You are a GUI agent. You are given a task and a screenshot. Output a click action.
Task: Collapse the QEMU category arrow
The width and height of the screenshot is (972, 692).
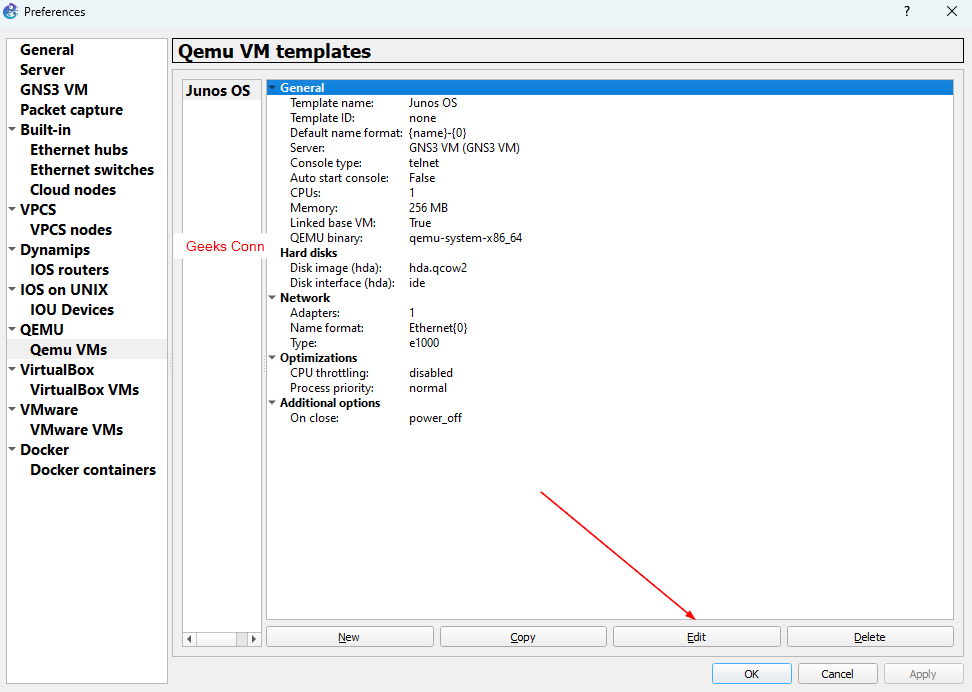12,330
